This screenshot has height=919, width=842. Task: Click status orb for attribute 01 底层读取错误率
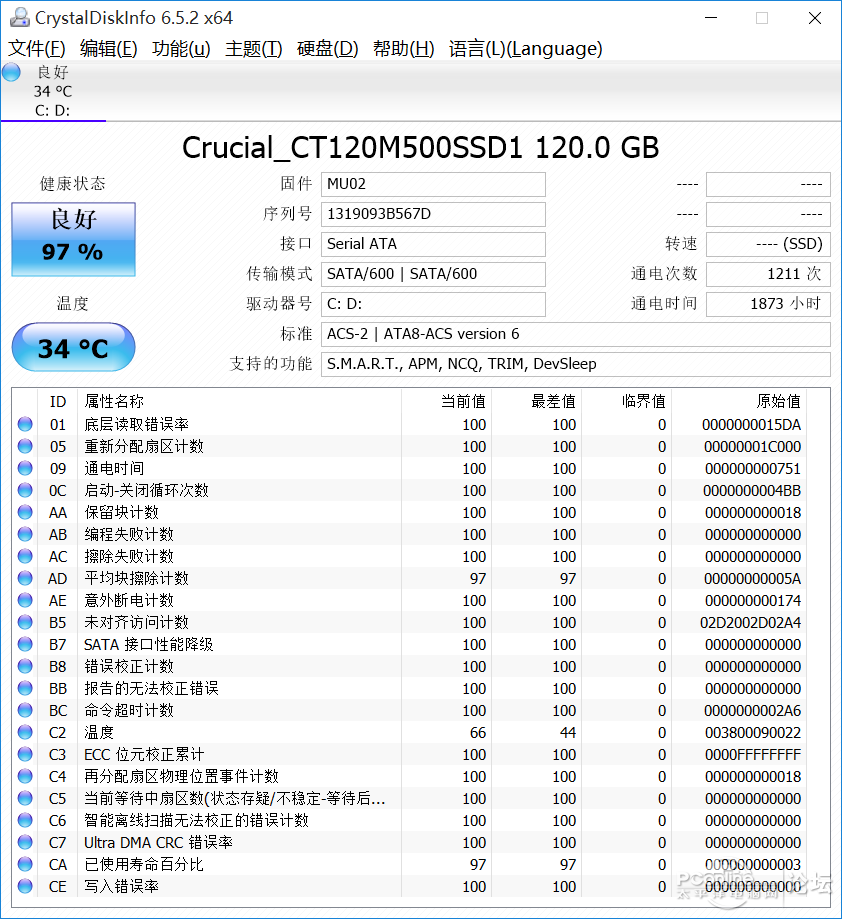tap(25, 424)
